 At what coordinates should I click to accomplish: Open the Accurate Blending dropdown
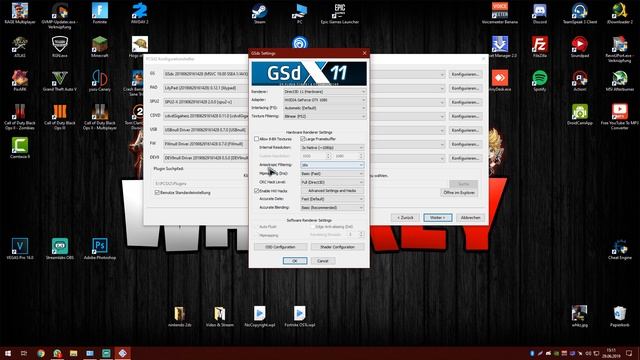(332, 208)
